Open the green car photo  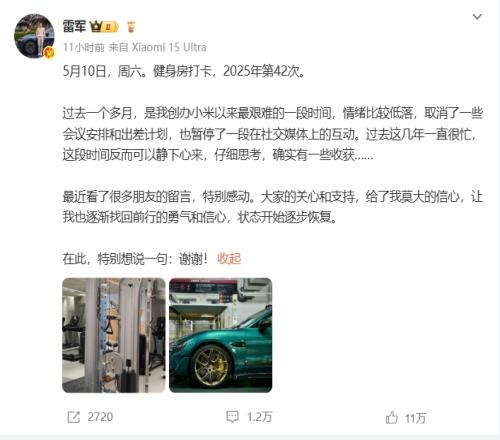(x=221, y=335)
